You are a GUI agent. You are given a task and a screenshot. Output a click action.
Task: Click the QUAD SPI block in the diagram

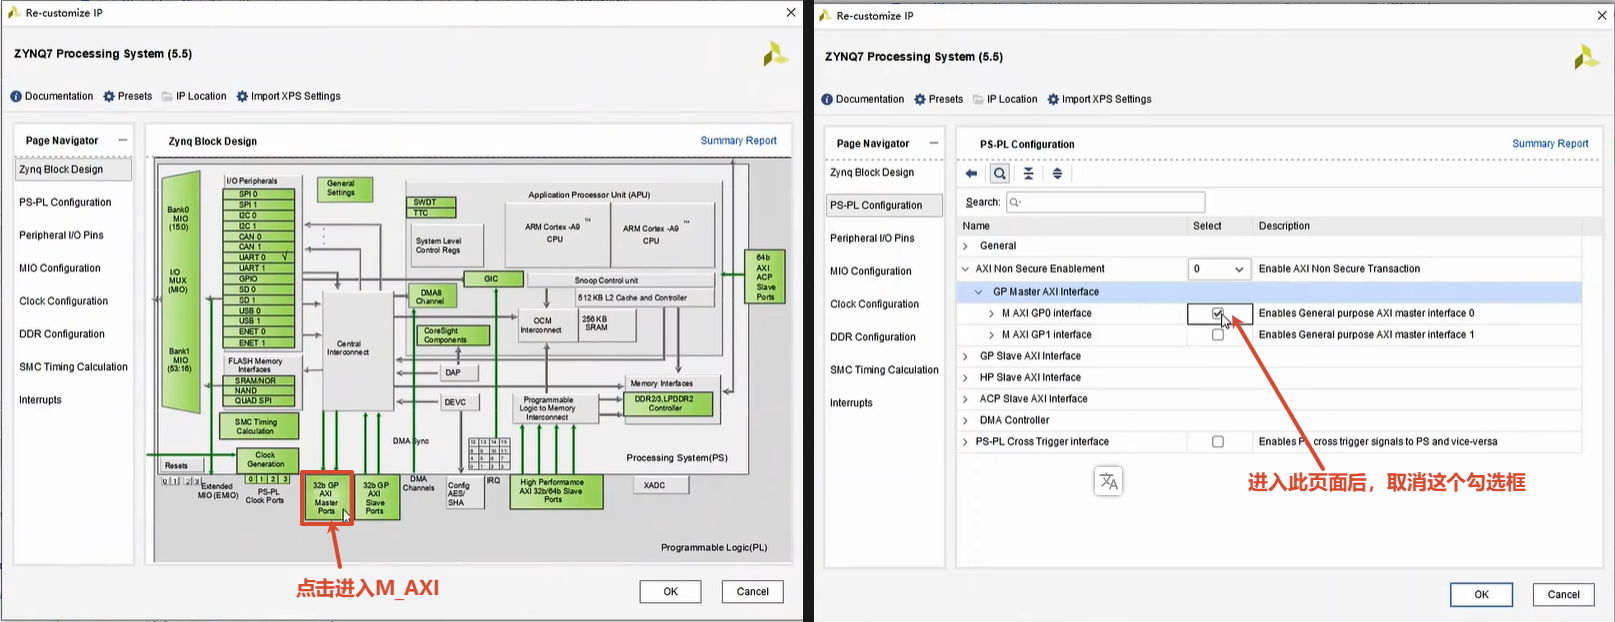(258, 401)
